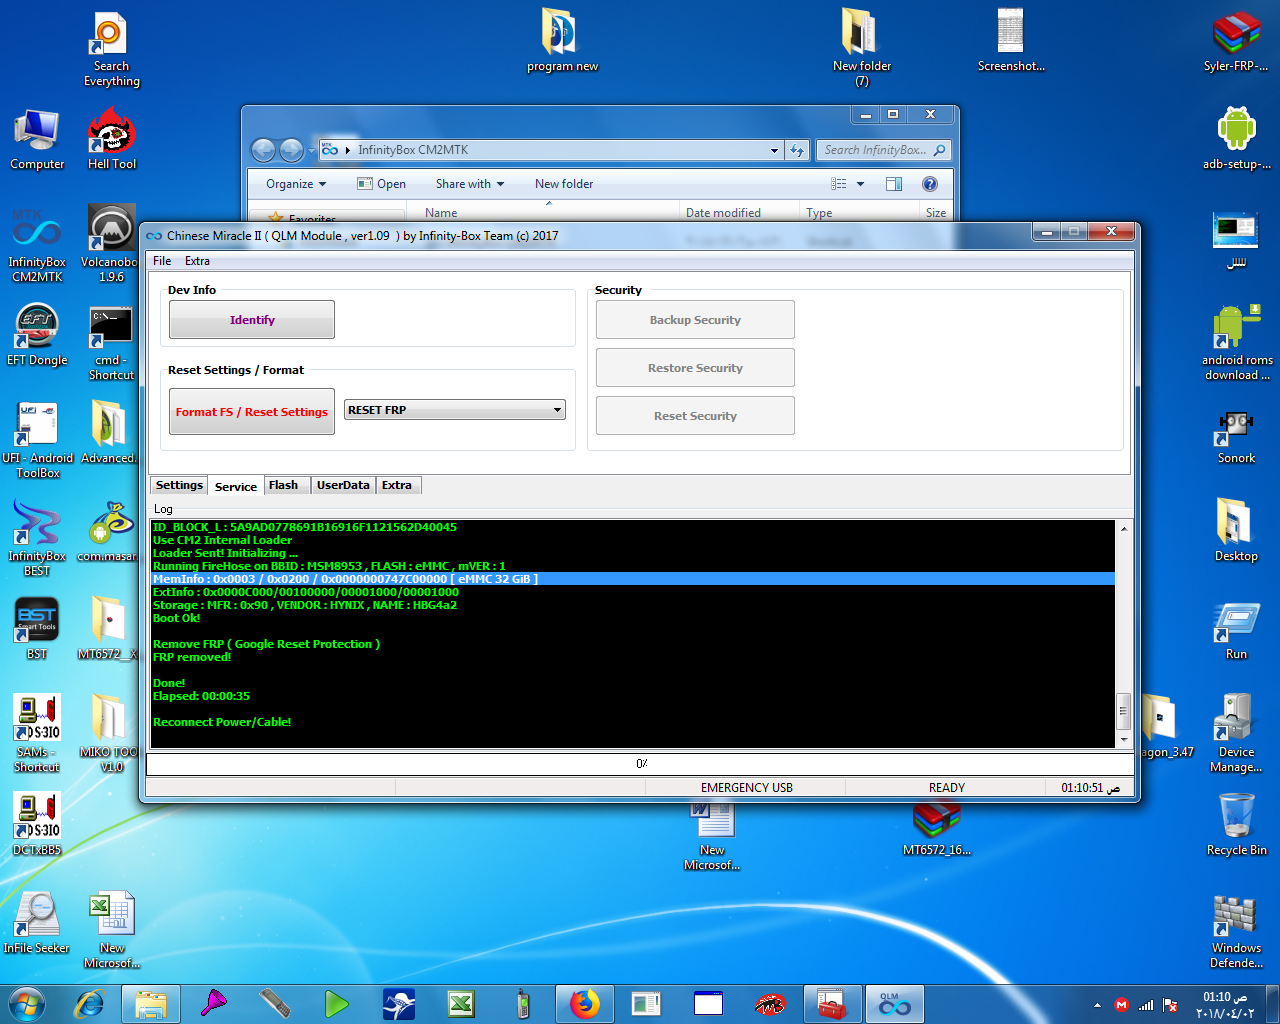Select the MT6572_16 archive on desktop
The image size is (1280, 1024).
937,828
